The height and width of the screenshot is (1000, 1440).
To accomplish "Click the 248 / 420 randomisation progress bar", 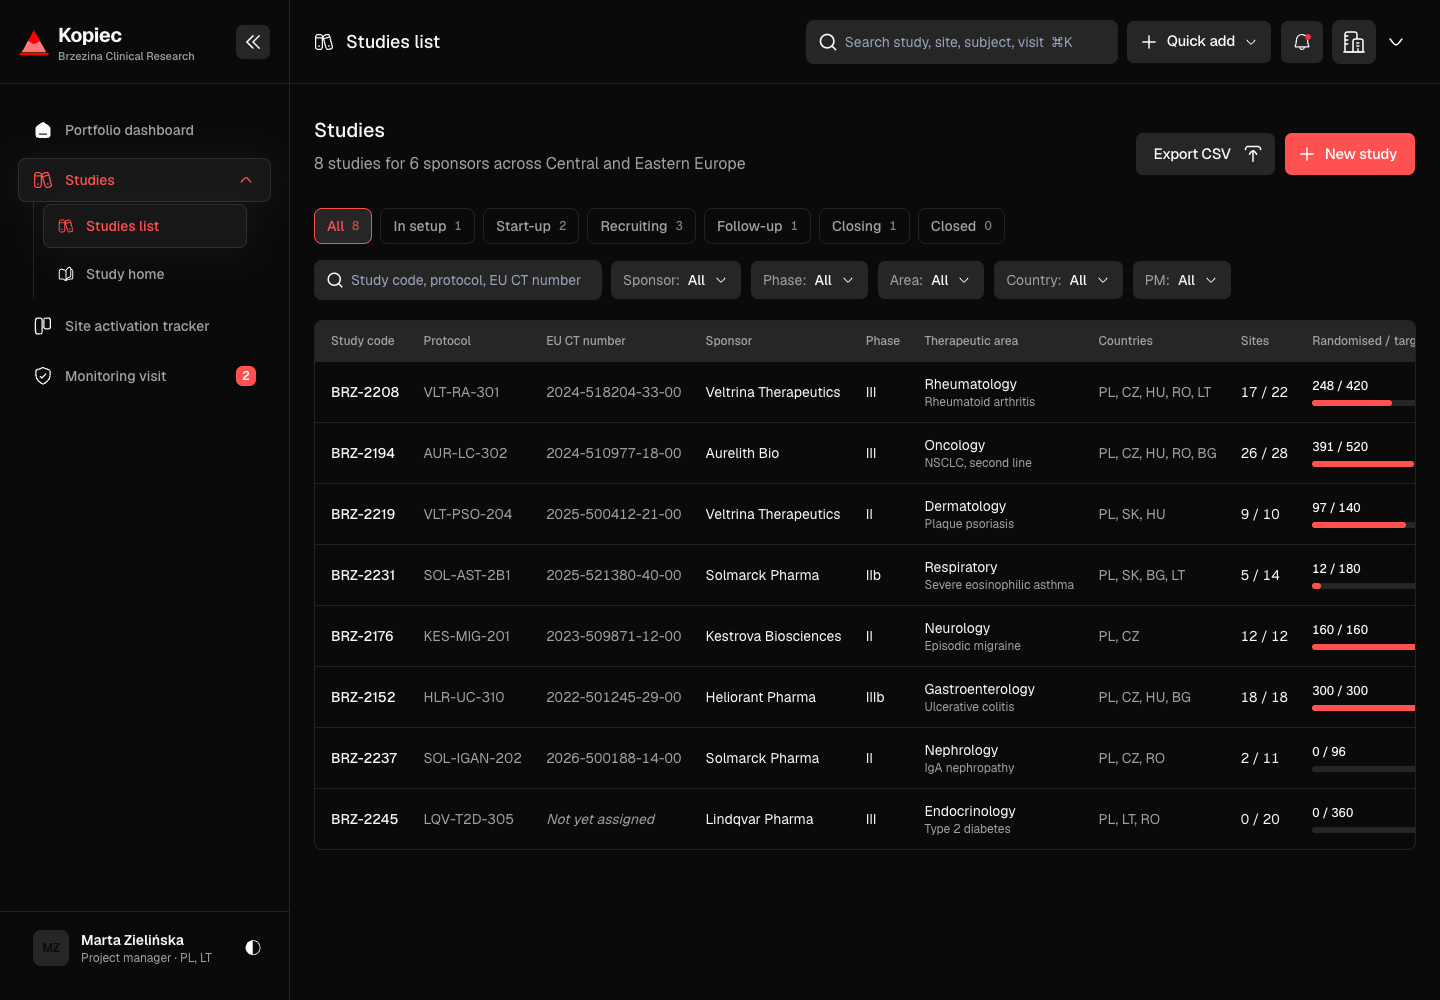I will (1363, 403).
